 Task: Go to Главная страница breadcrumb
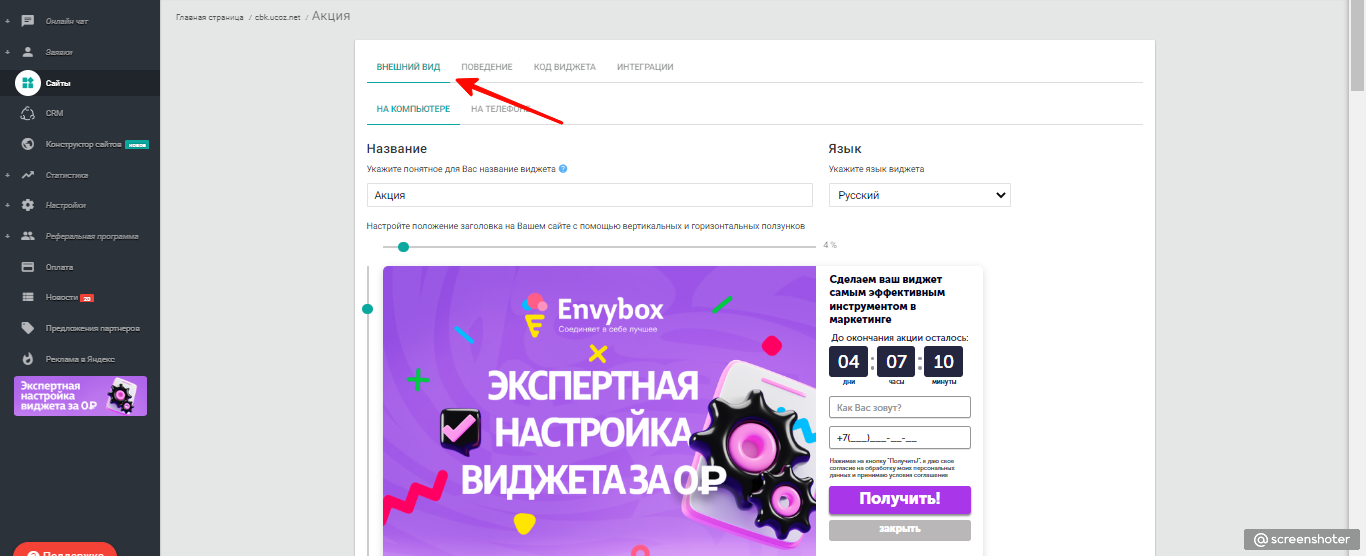tap(210, 17)
